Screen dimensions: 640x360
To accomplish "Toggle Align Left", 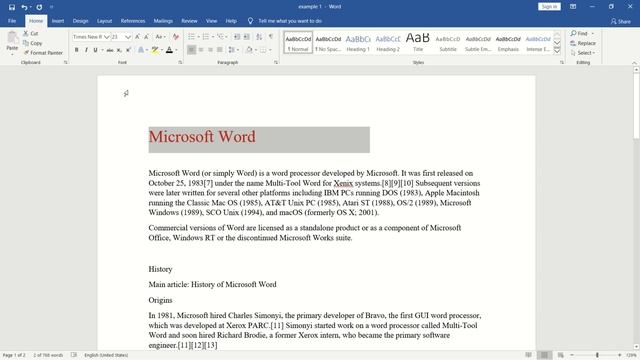I will (x=191, y=50).
